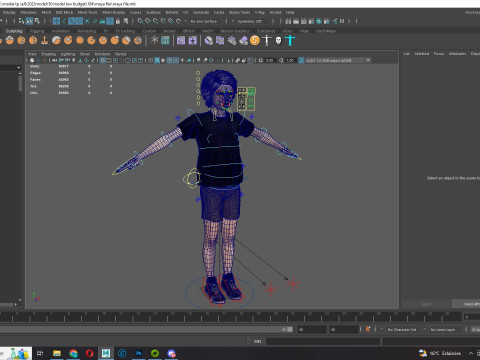Viewport: 480px width, 360px height.
Task: Show hidden system tray icons chevron
Action: tap(471, 353)
